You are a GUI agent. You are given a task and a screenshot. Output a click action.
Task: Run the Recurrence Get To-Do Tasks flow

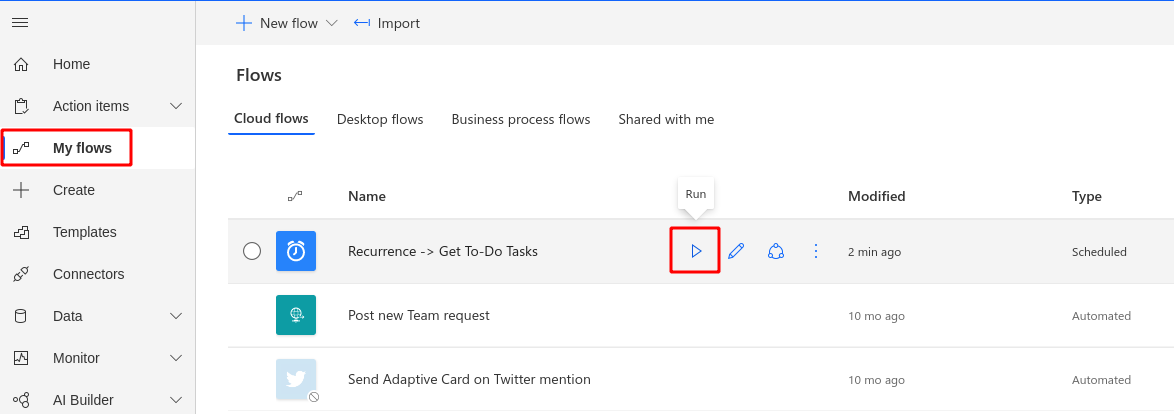pyautogui.click(x=696, y=251)
